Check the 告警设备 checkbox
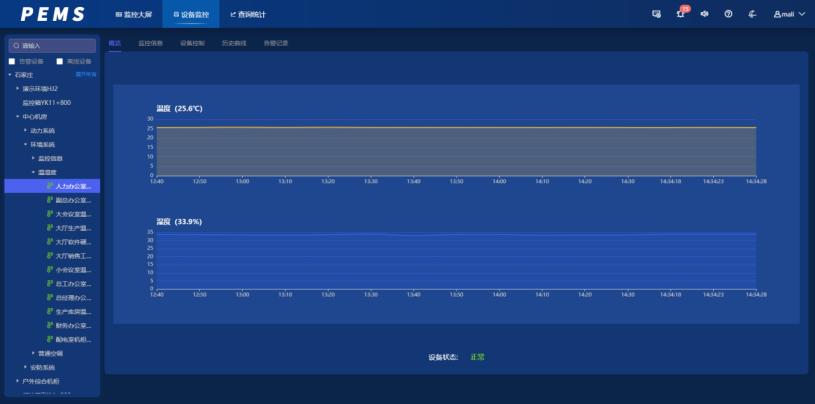Image resolution: width=815 pixels, height=404 pixels. click(12, 61)
